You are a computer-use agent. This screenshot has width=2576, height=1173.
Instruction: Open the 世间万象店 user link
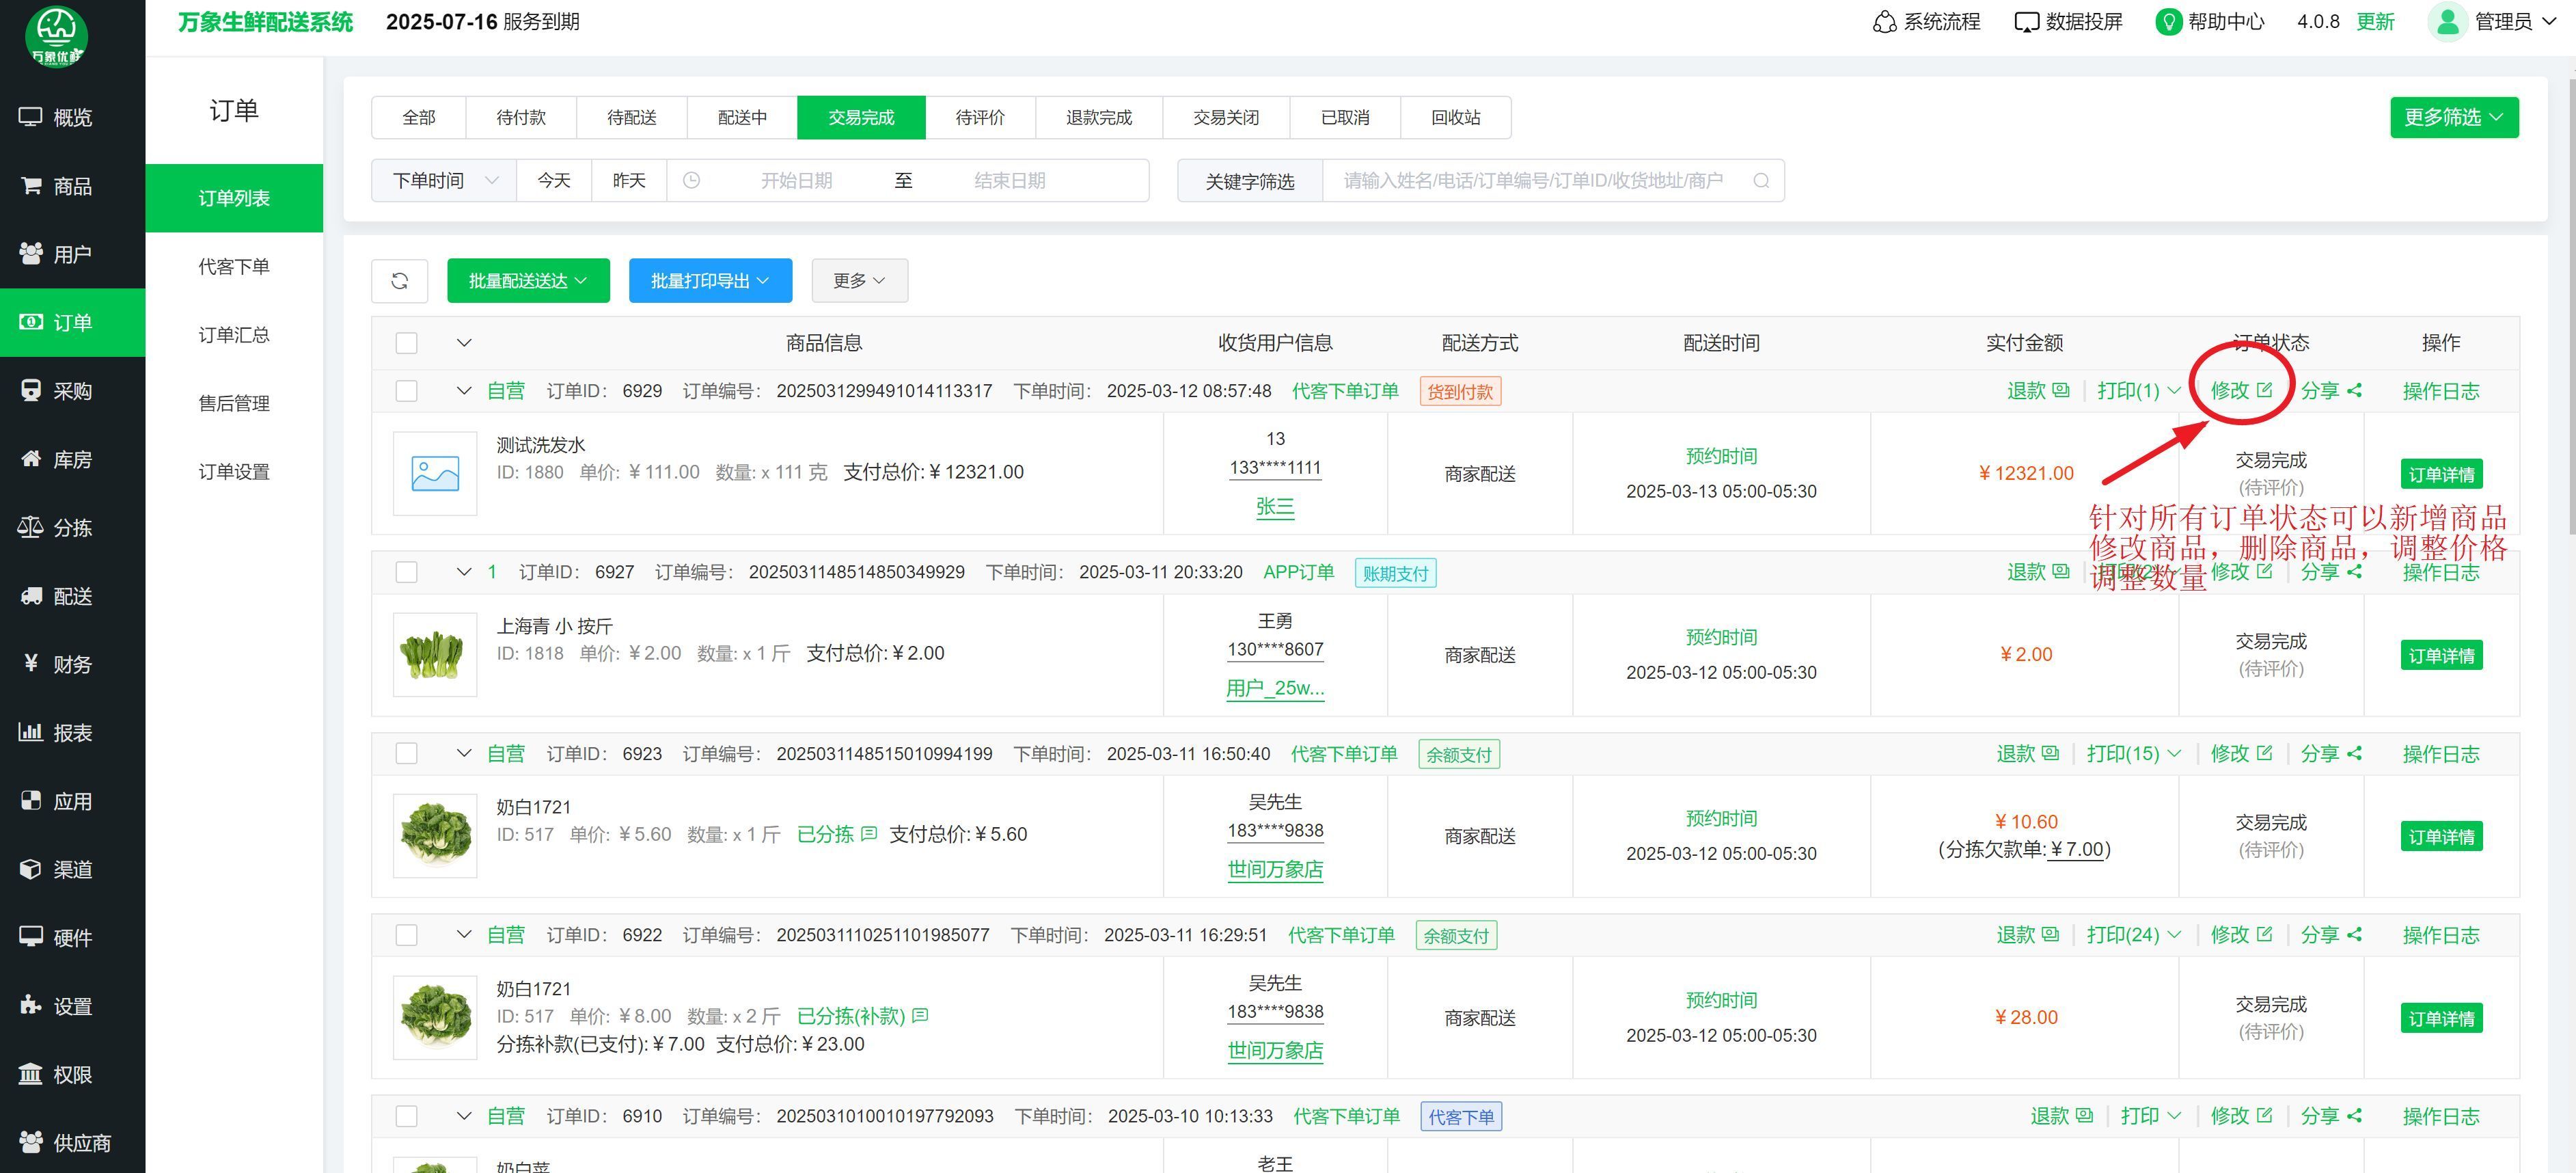[1274, 870]
